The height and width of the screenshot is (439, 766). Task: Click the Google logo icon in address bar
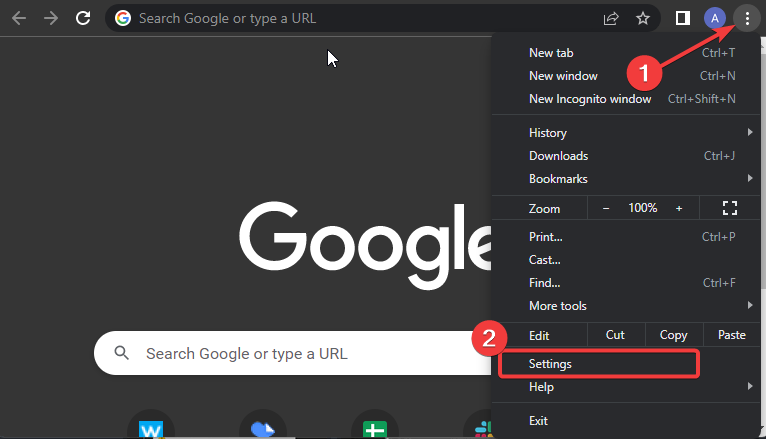(x=123, y=19)
